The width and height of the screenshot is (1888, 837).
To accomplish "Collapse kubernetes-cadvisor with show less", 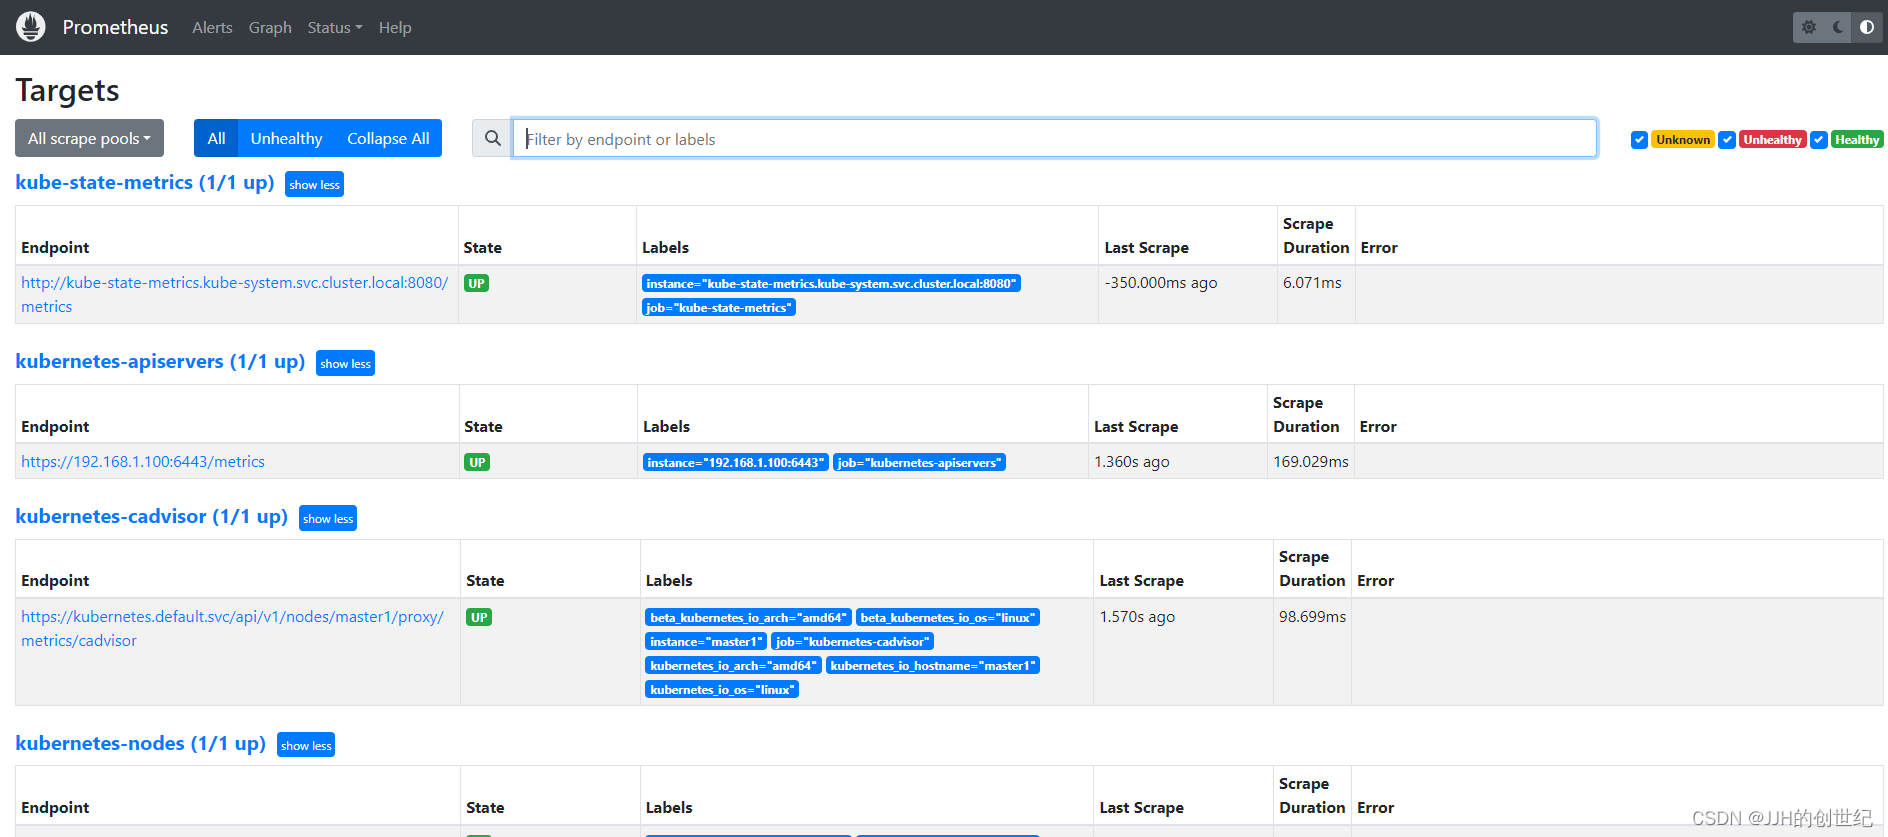I will pos(328,518).
